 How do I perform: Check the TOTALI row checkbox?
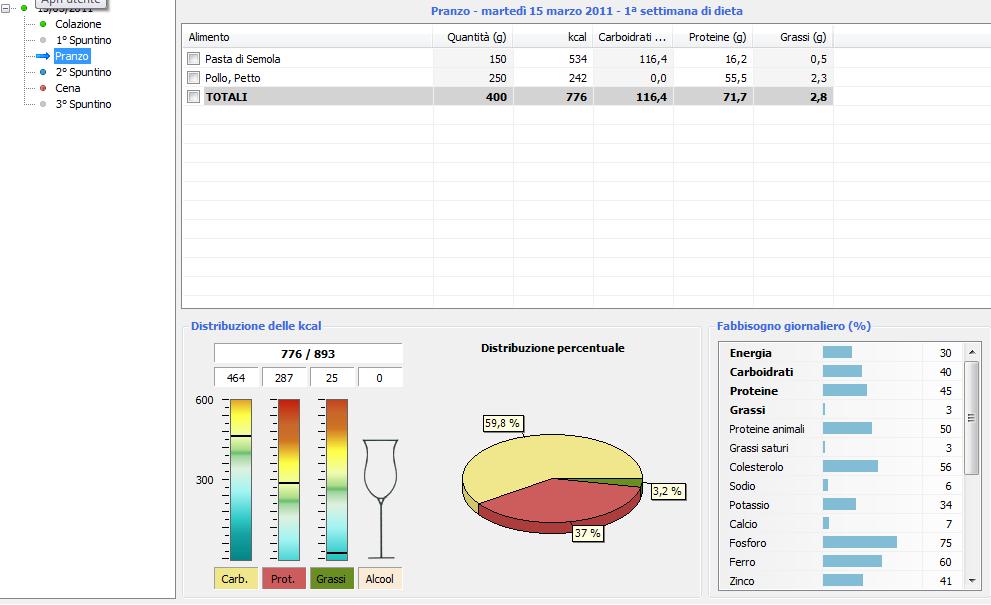point(193,97)
